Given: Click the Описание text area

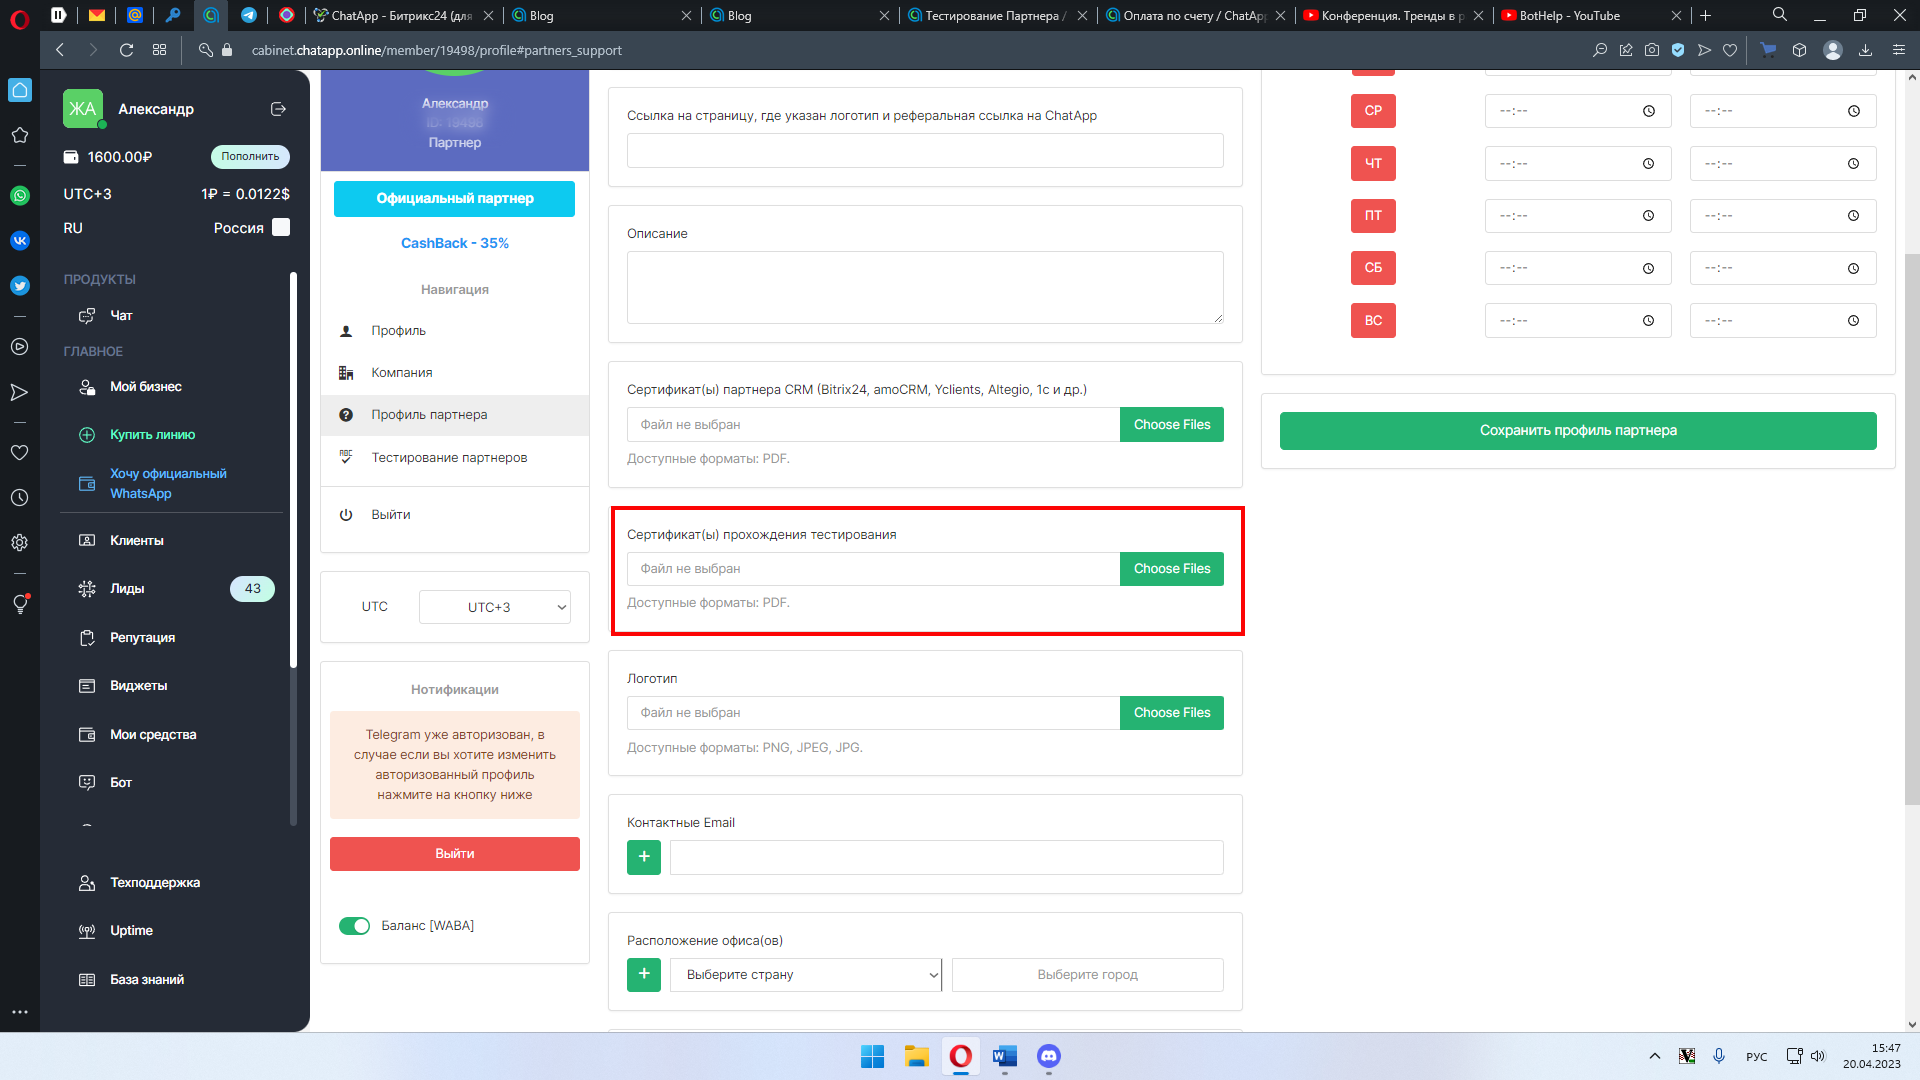Looking at the screenshot, I should [x=924, y=287].
